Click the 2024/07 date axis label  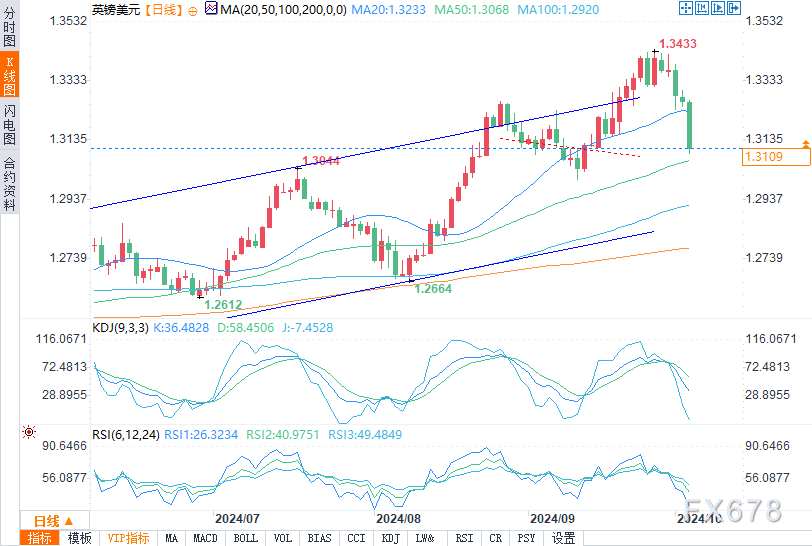coord(237,519)
